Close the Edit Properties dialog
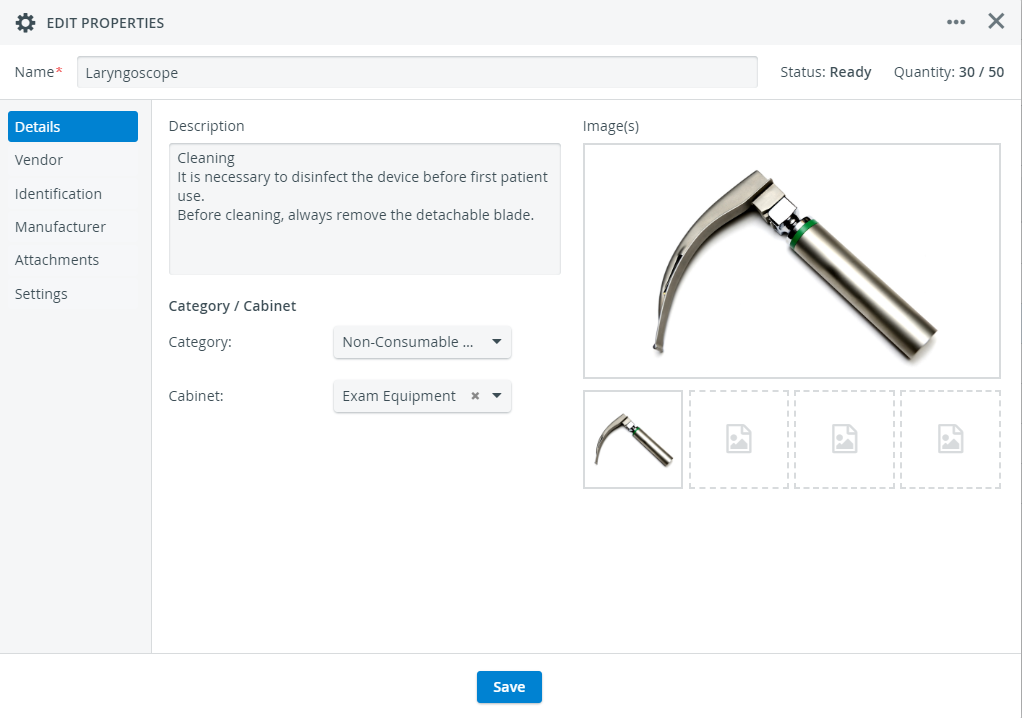This screenshot has width=1022, height=718. pyautogui.click(x=996, y=22)
